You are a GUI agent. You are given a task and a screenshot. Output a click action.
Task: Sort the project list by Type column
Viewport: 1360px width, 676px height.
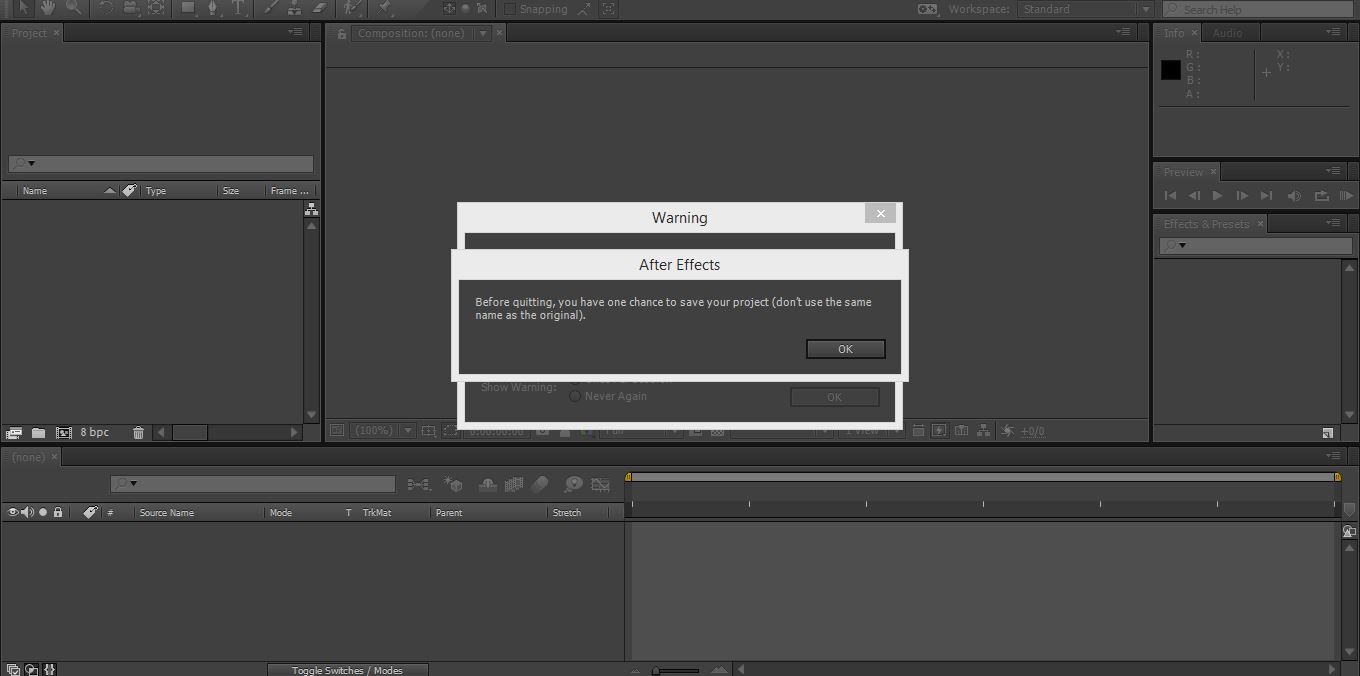(156, 190)
